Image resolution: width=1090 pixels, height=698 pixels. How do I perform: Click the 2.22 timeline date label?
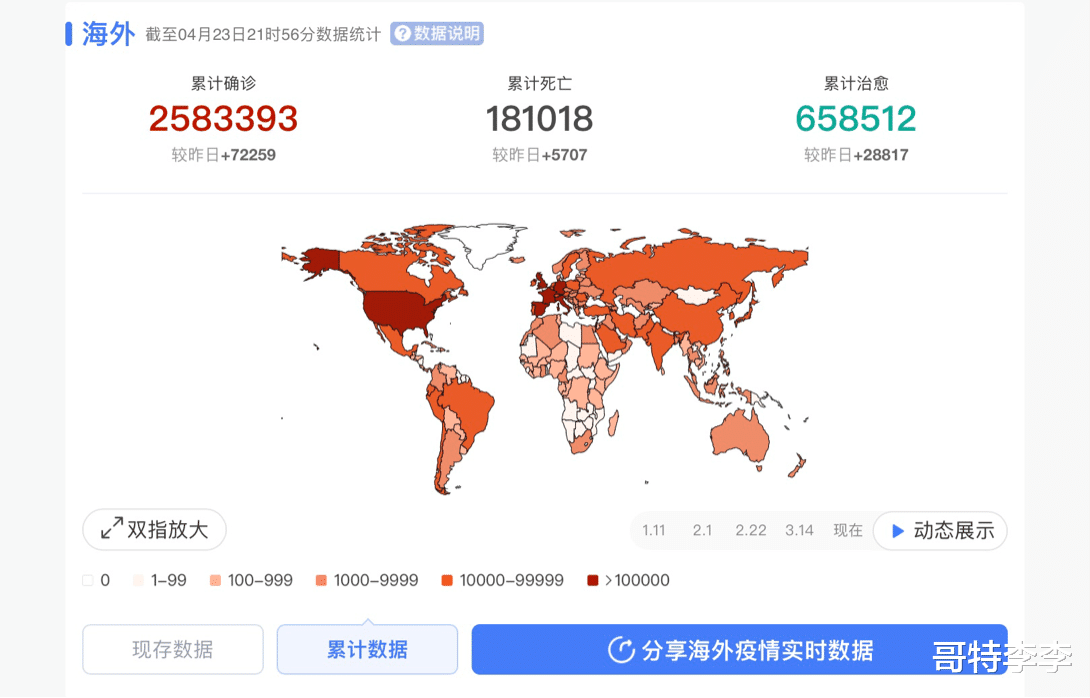[751, 530]
